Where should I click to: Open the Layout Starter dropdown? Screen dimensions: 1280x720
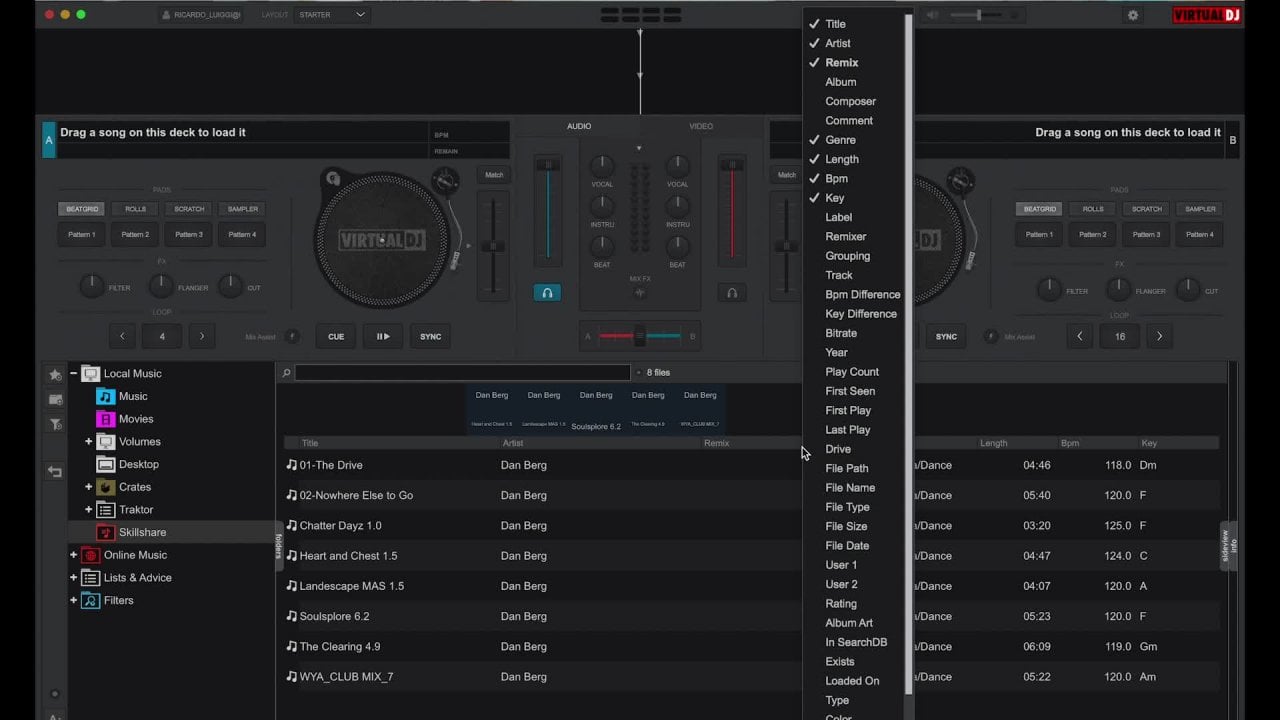332,15
